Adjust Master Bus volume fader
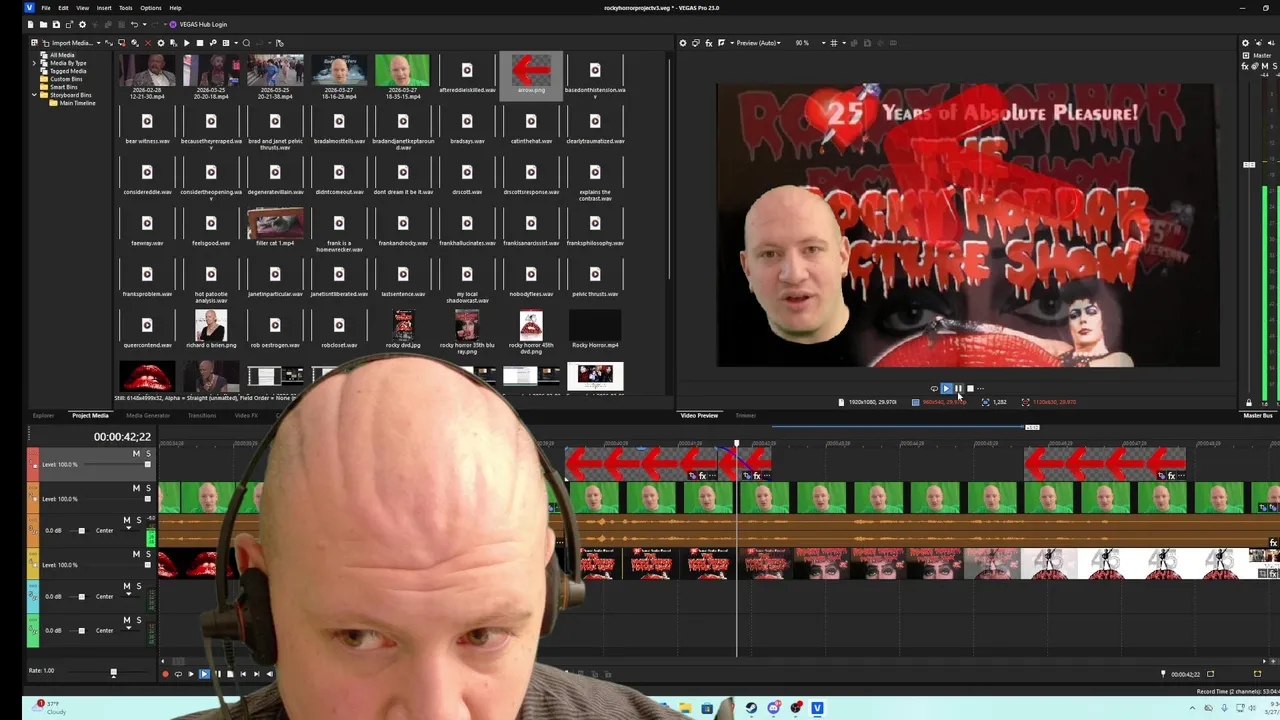1280x720 pixels. [1249, 164]
